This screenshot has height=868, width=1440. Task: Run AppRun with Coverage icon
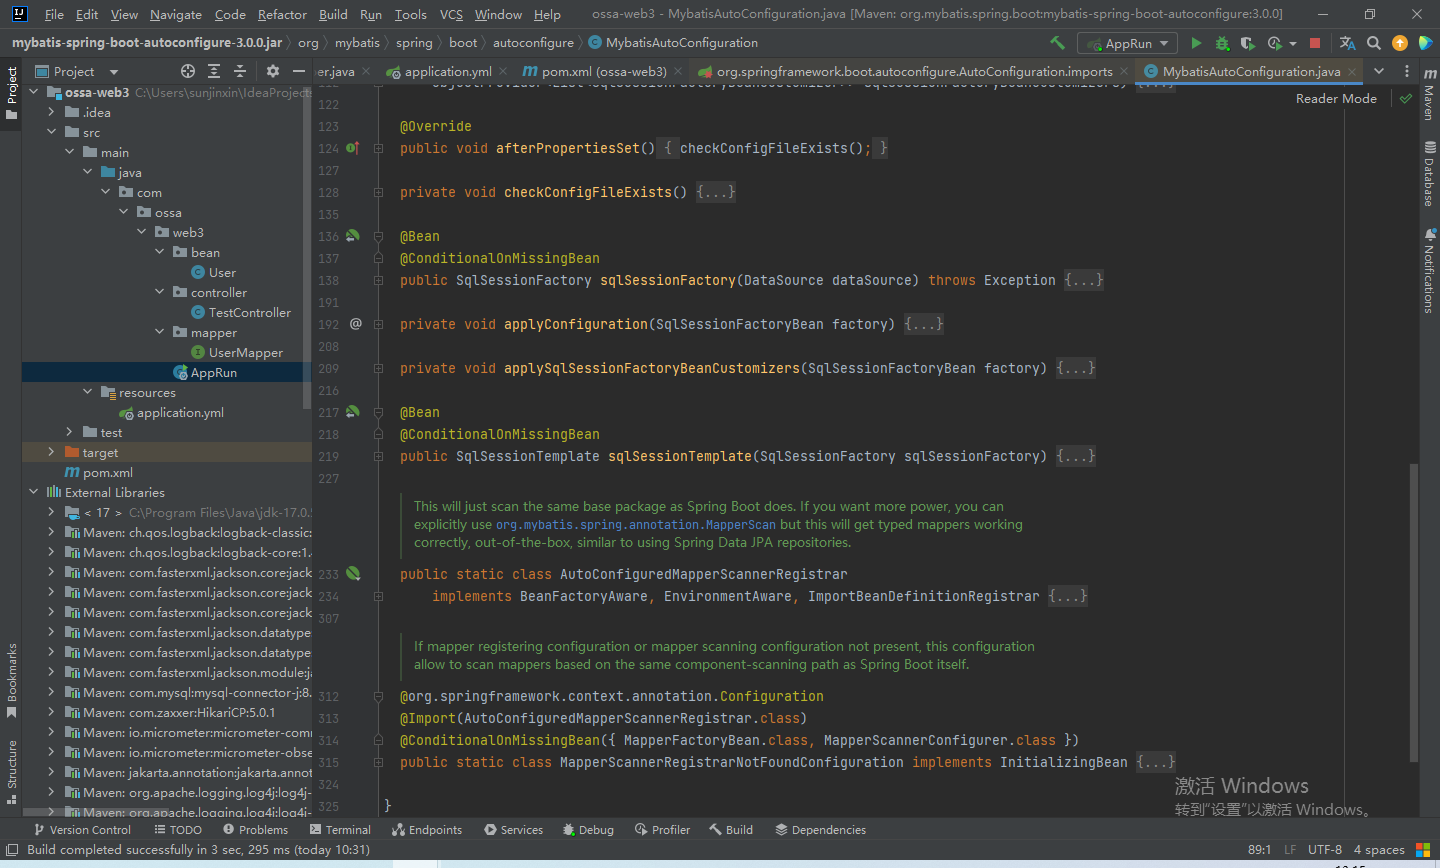tap(1247, 43)
